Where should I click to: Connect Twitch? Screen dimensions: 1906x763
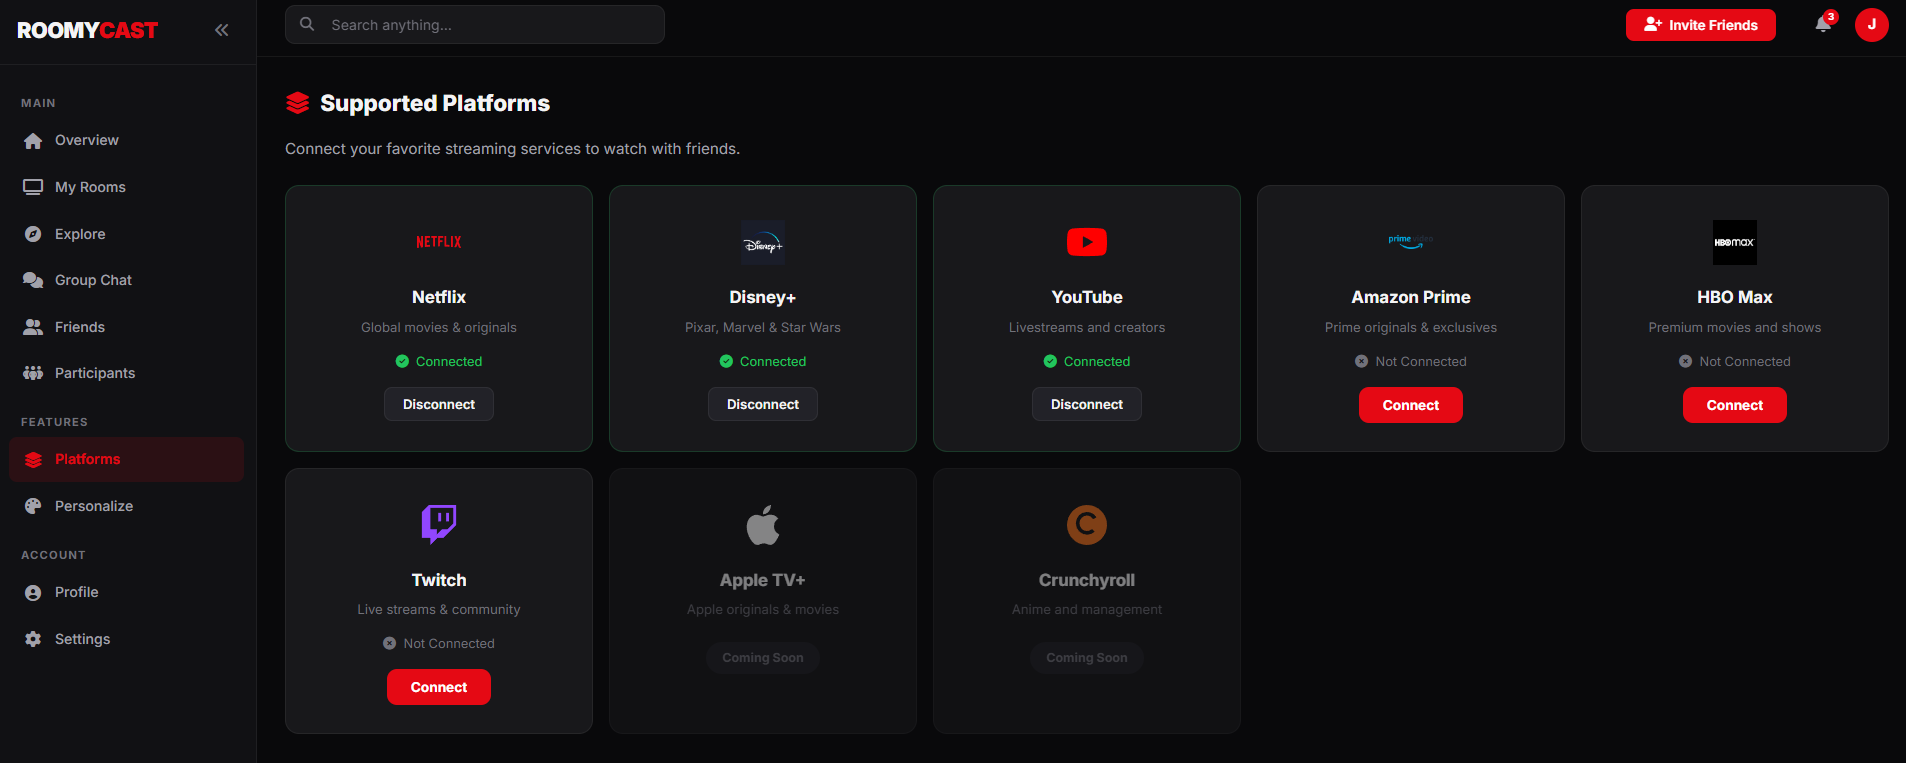439,687
